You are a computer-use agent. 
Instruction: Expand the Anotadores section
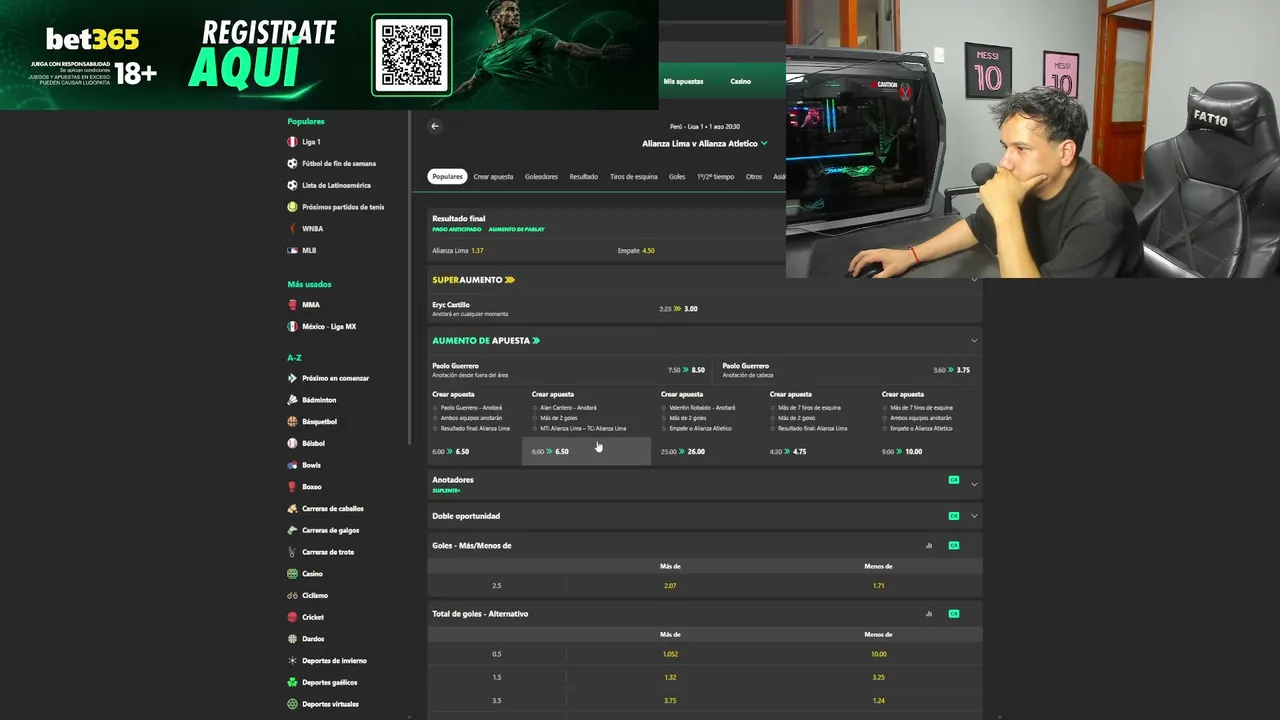[x=974, y=485]
